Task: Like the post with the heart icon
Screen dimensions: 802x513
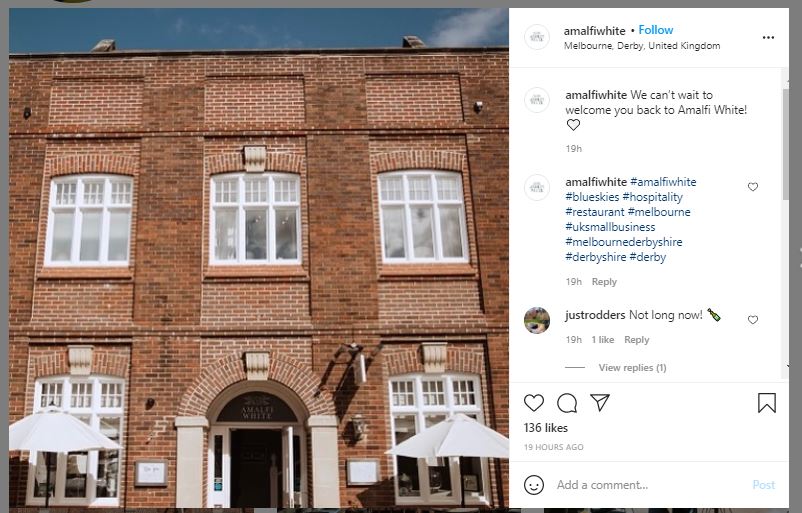Action: coord(533,403)
